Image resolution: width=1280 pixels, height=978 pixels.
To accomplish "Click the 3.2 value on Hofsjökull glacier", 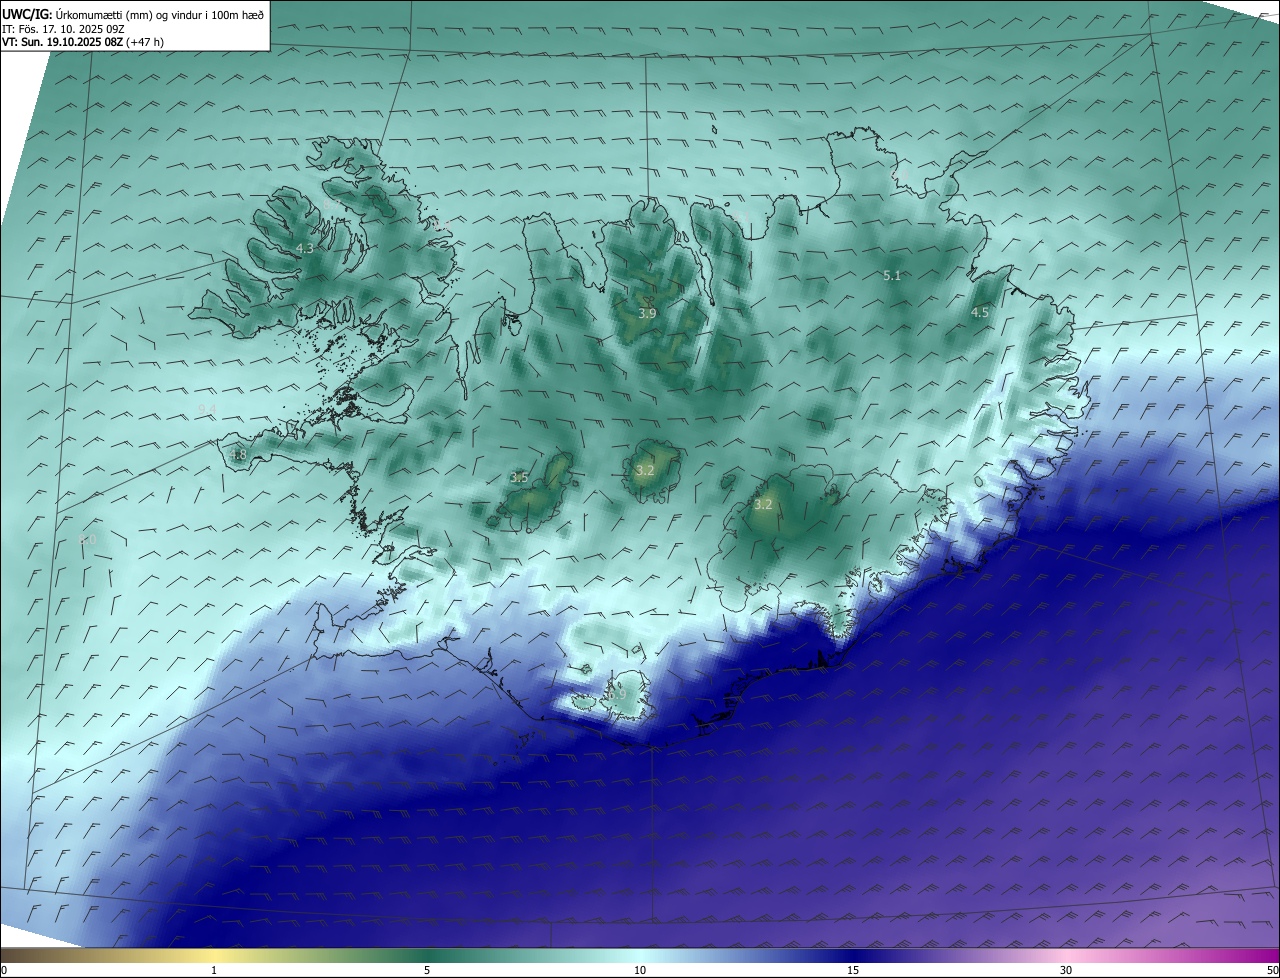I will tap(645, 470).
